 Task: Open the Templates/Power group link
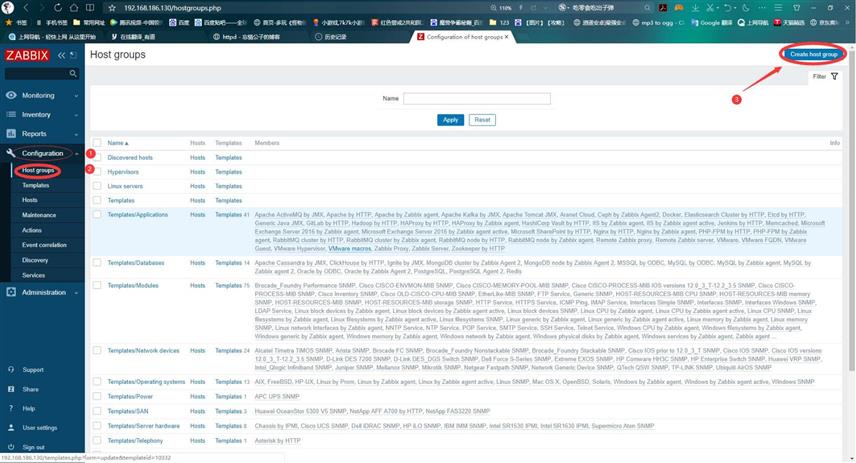point(130,396)
